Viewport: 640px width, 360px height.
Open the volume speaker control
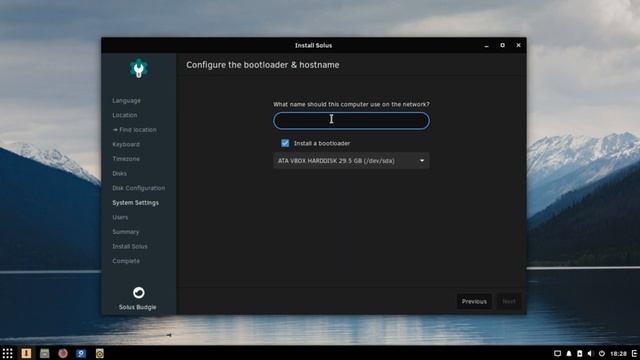click(590, 353)
